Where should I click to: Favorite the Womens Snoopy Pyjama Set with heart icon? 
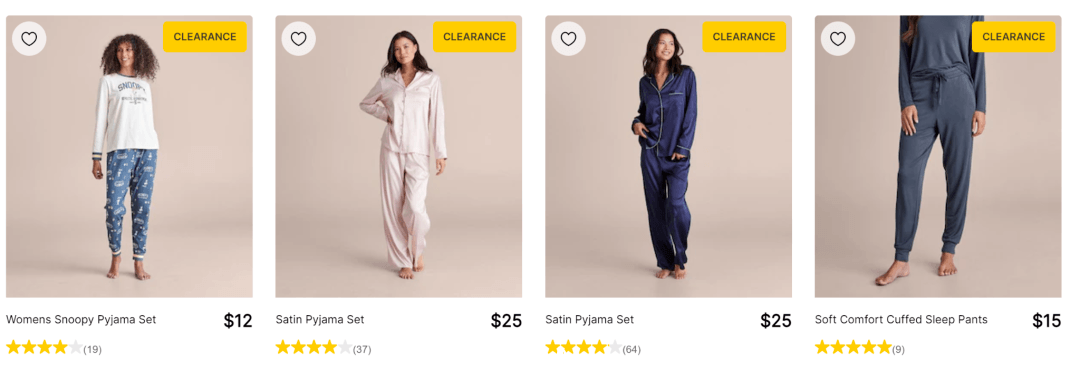[x=29, y=39]
